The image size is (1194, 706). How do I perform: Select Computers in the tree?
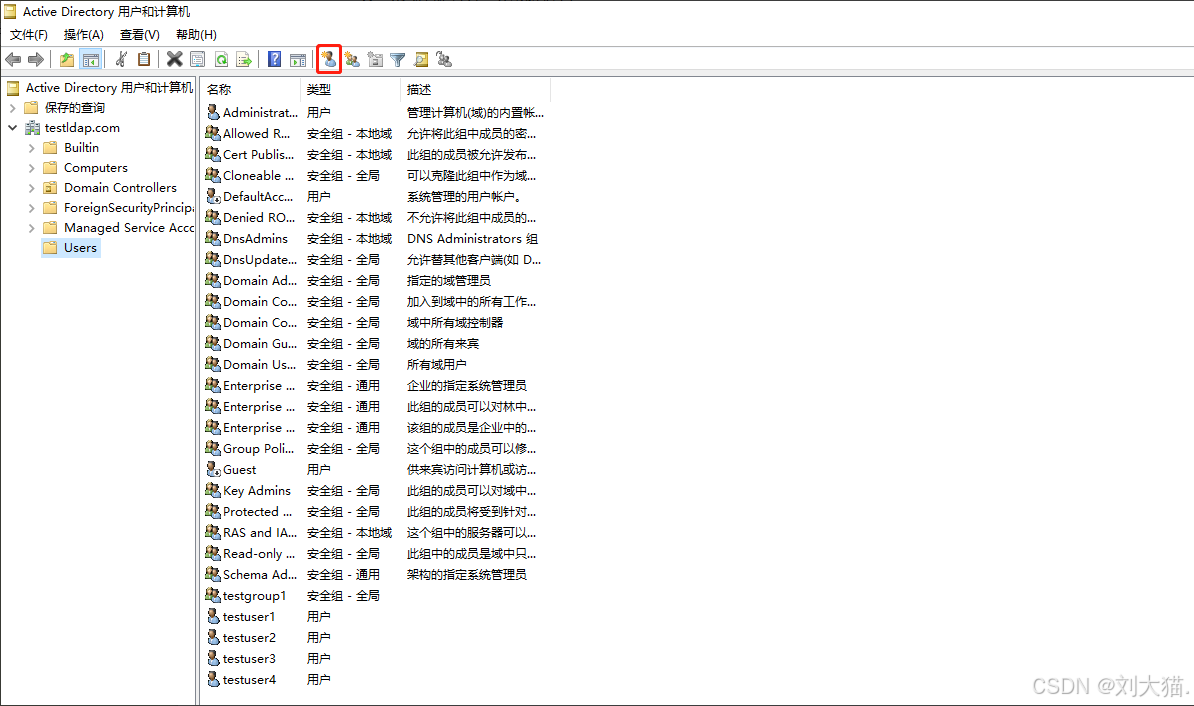coord(96,168)
